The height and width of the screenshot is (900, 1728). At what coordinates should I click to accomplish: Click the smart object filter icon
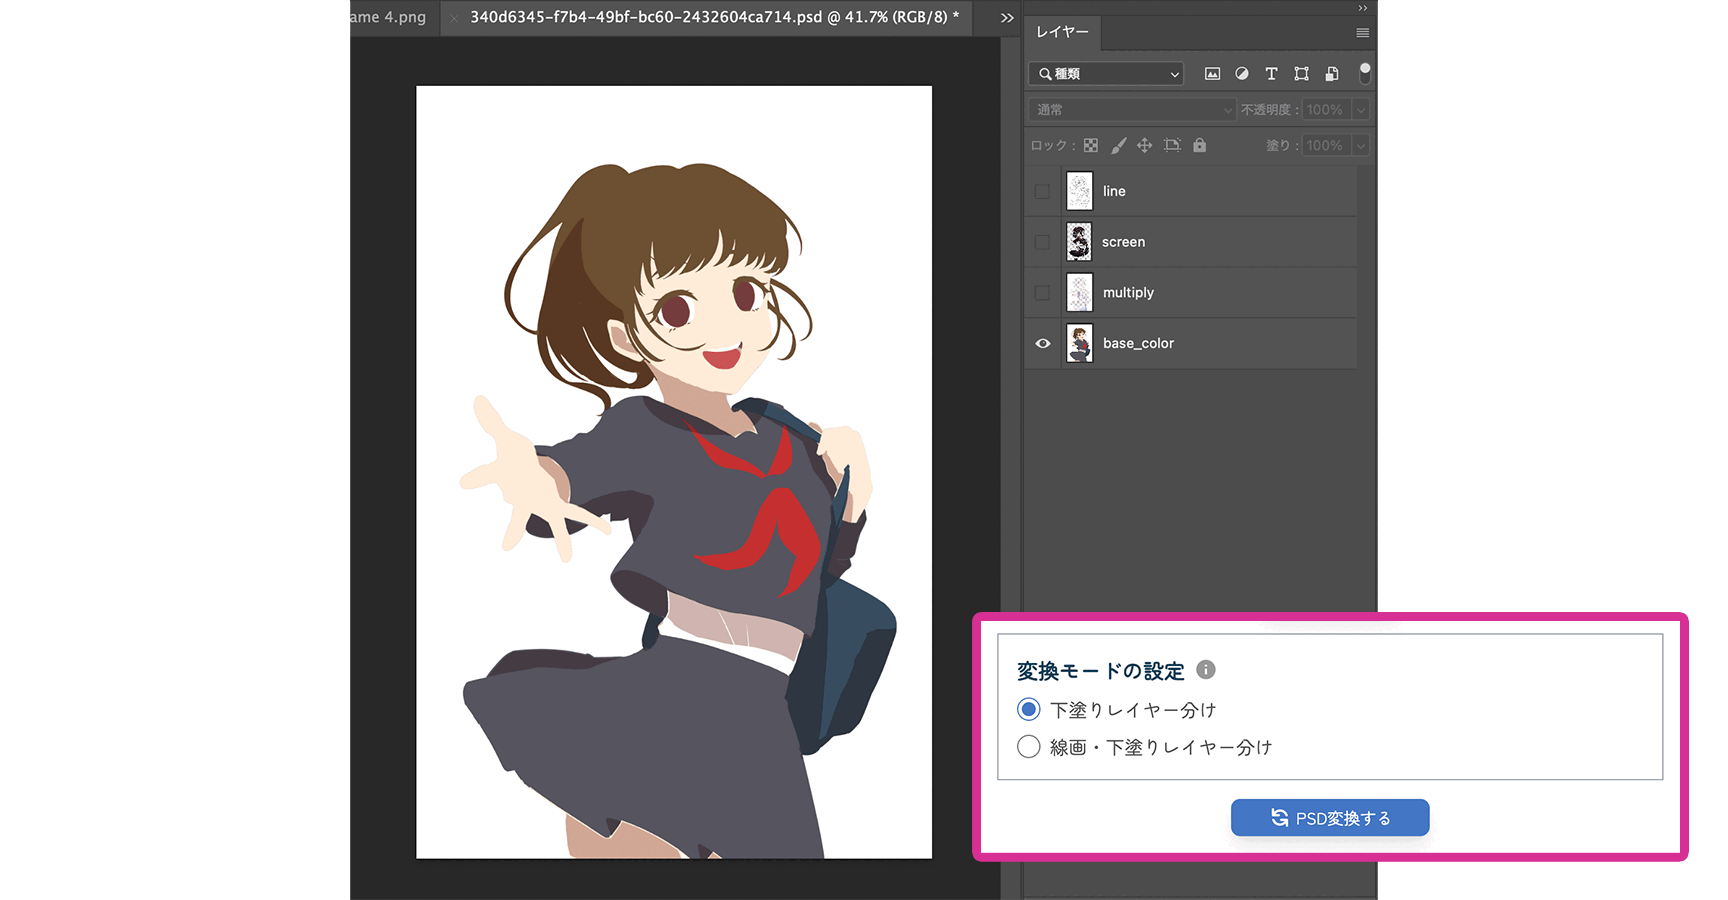click(1331, 74)
